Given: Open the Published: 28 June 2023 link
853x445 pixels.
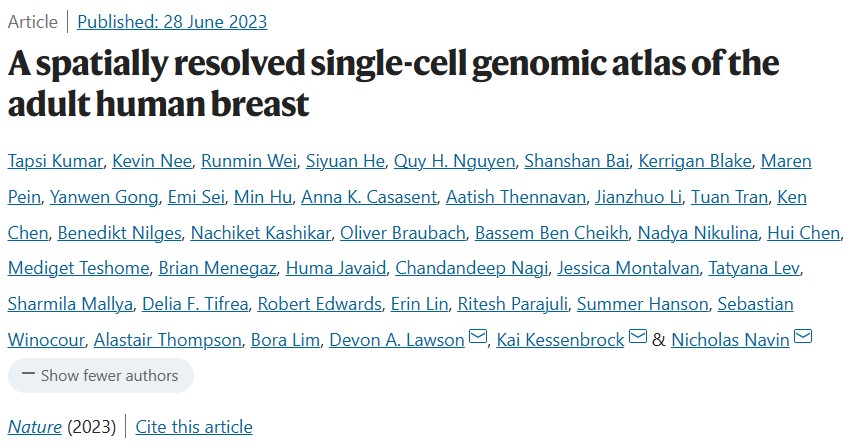Looking at the screenshot, I should 172,22.
